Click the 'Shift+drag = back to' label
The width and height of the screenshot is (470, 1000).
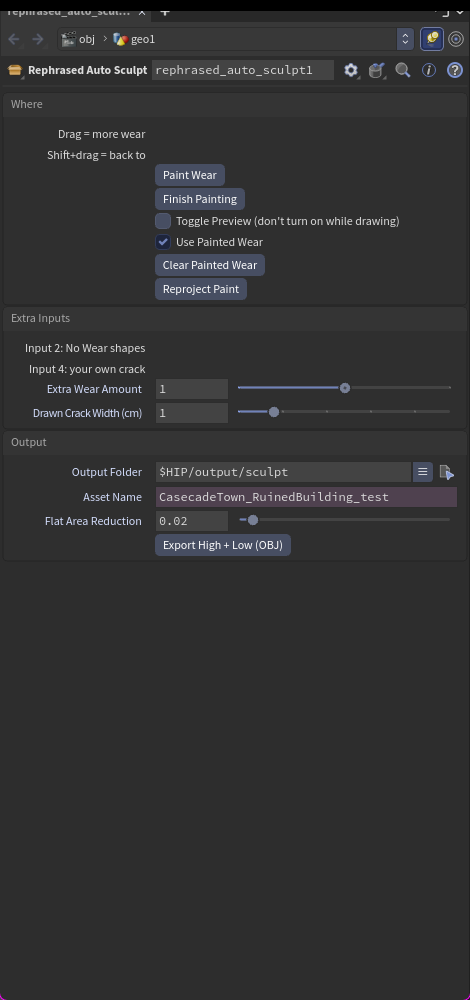pos(96,155)
